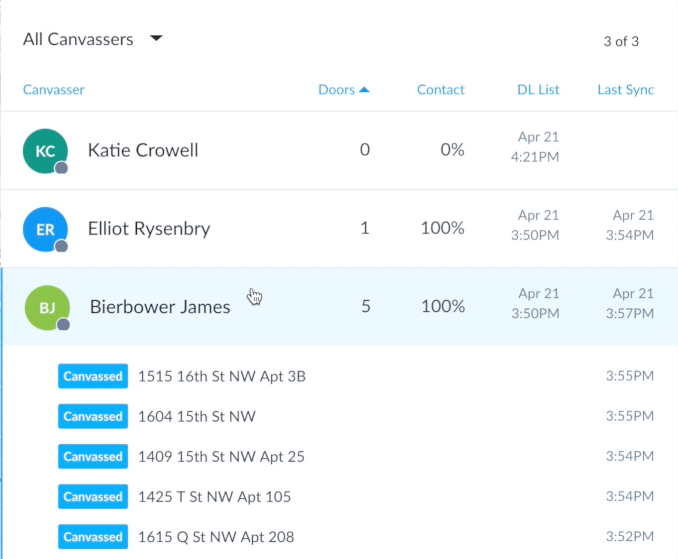Image resolution: width=678 pixels, height=559 pixels.
Task: Sort by DL List column
Action: 538,89
